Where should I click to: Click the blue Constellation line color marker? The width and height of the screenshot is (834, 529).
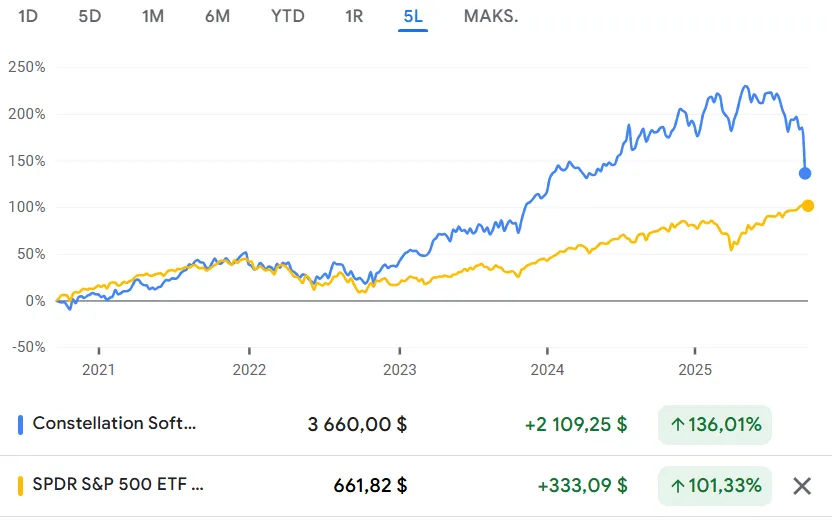(x=20, y=425)
